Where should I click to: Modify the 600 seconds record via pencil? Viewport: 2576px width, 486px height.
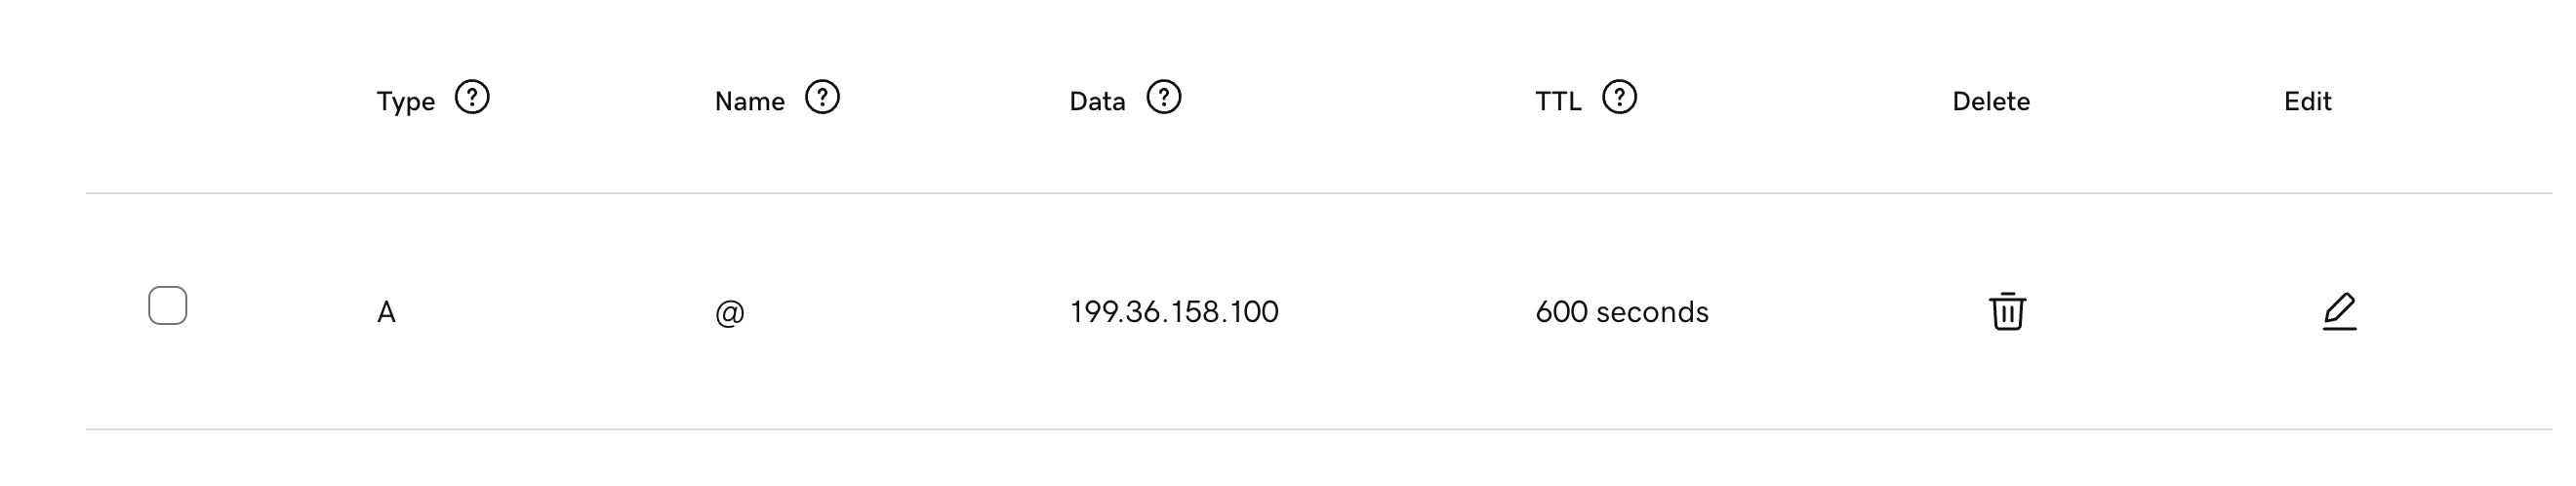pyautogui.click(x=2339, y=311)
